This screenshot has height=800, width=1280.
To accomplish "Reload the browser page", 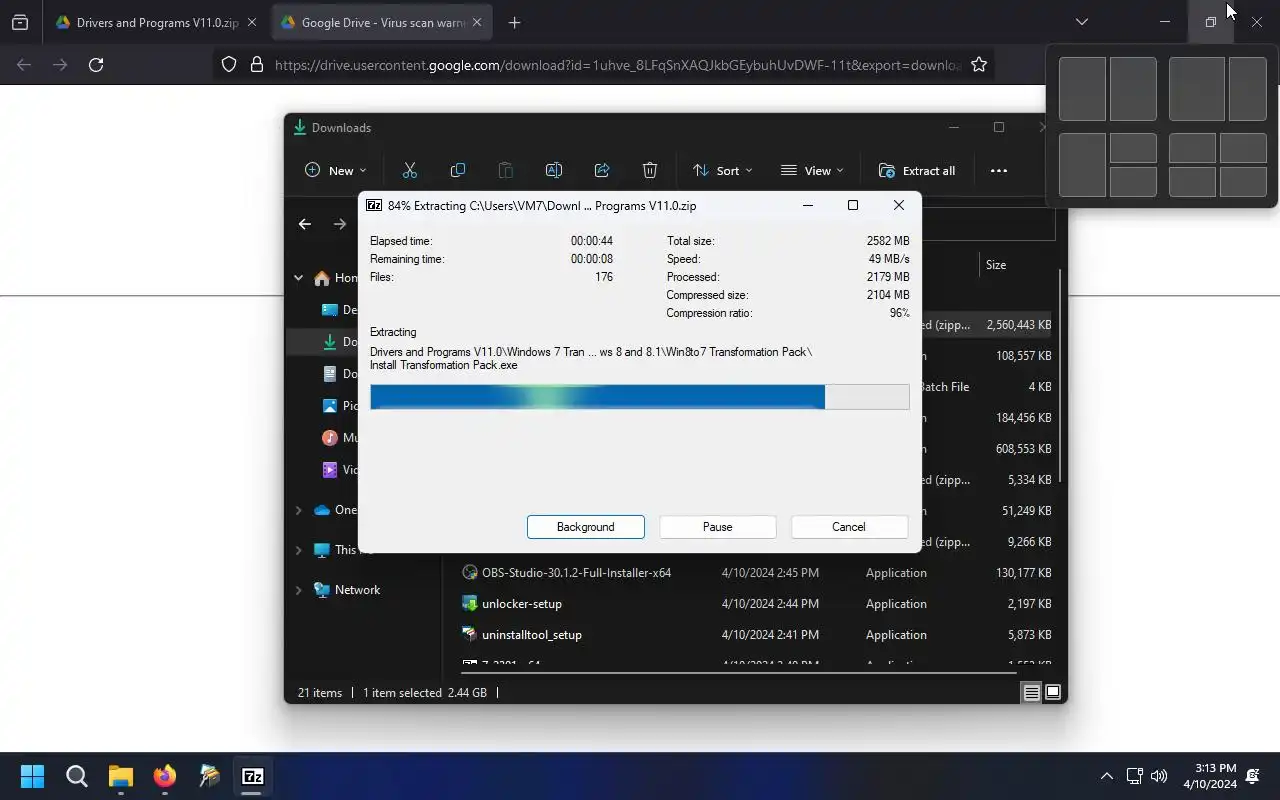I will (x=96, y=64).
